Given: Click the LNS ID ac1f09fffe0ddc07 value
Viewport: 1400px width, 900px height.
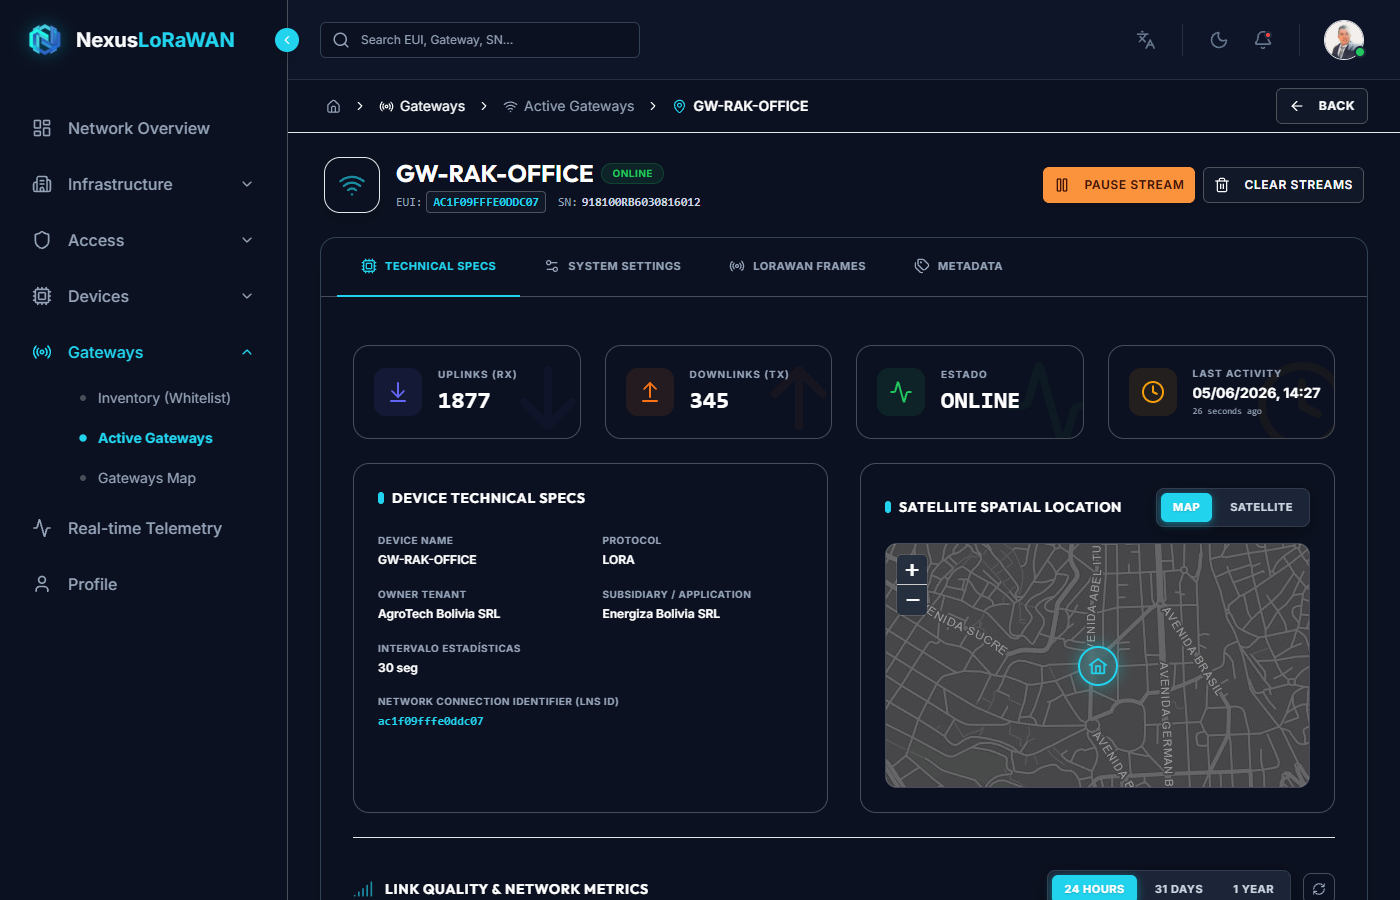Looking at the screenshot, I should (x=430, y=721).
